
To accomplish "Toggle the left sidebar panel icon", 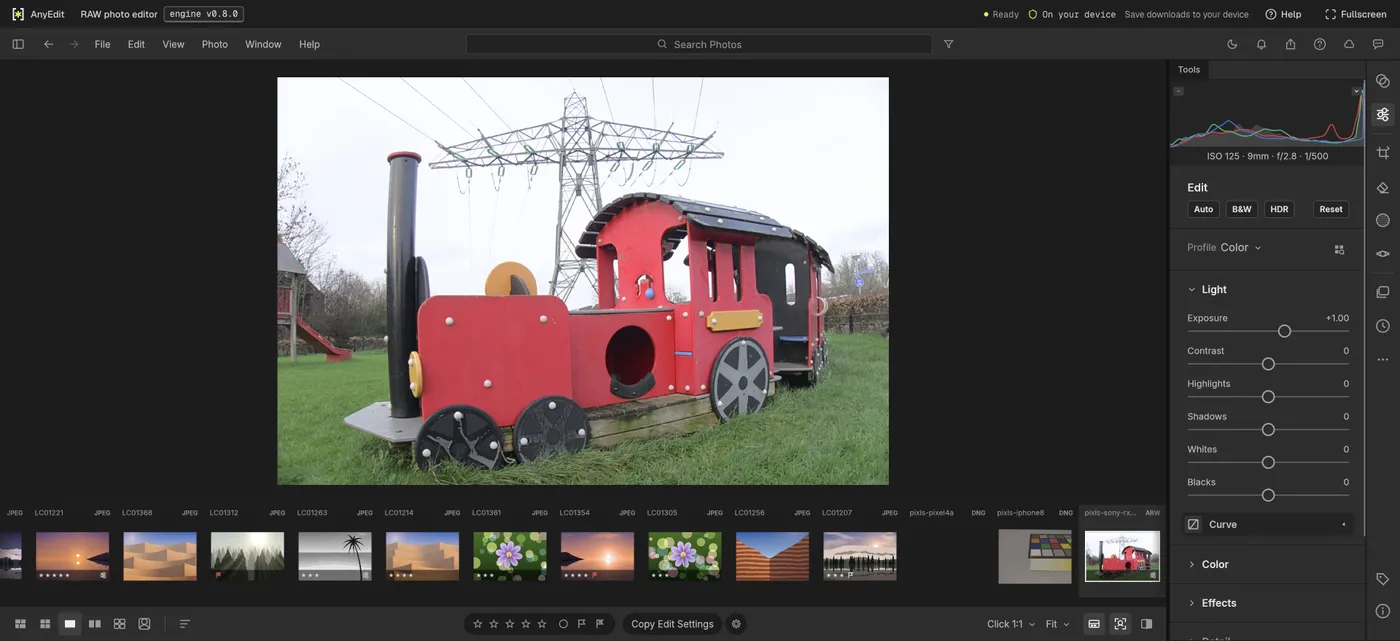I will click(18, 44).
